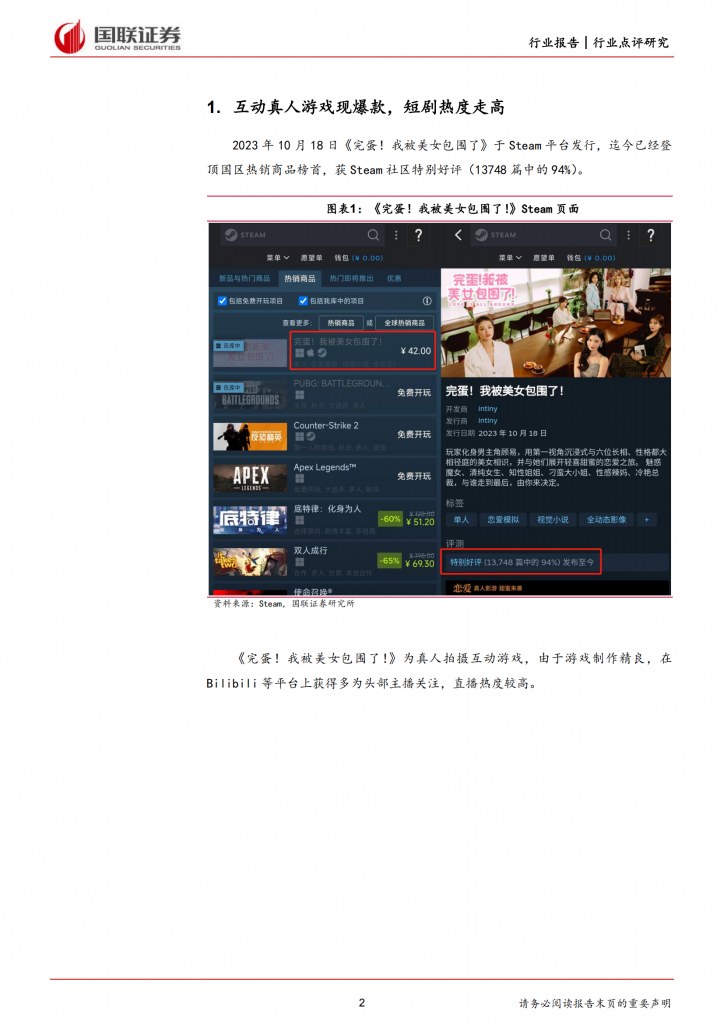Open developer link Intiny beside 开发商
The width and height of the screenshot is (724, 1024).
point(488,409)
